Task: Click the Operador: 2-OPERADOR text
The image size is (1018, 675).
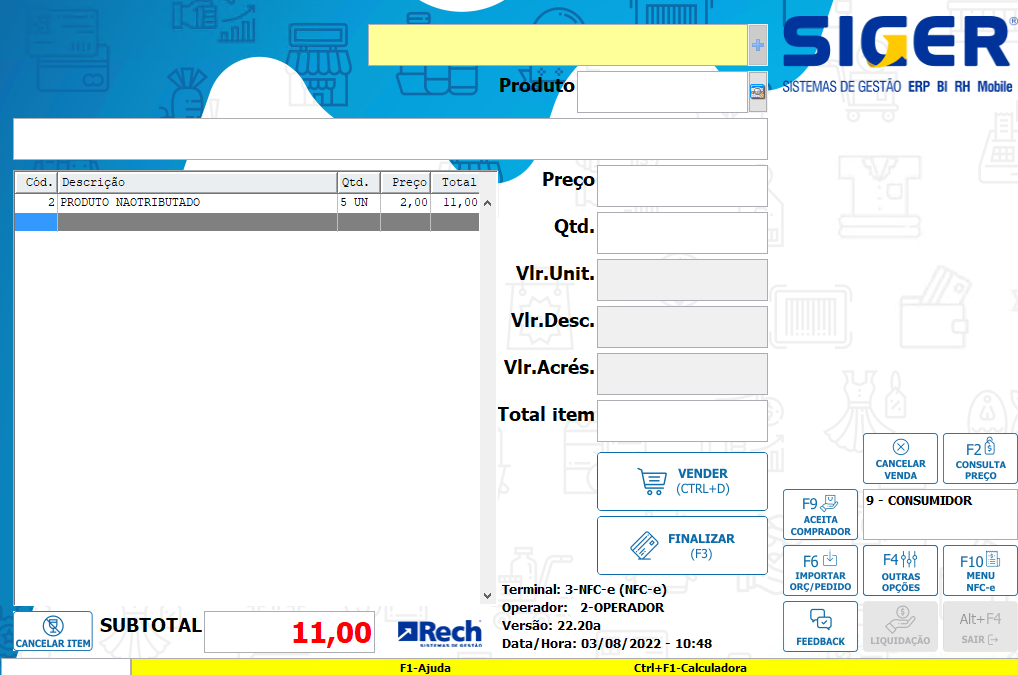Action: coord(583,608)
